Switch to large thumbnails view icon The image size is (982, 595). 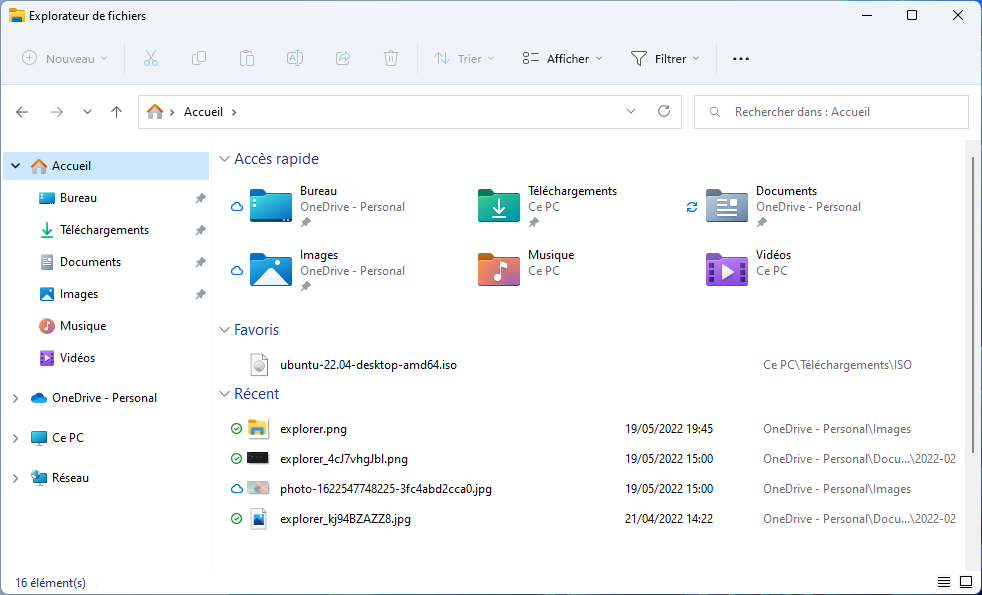966,582
